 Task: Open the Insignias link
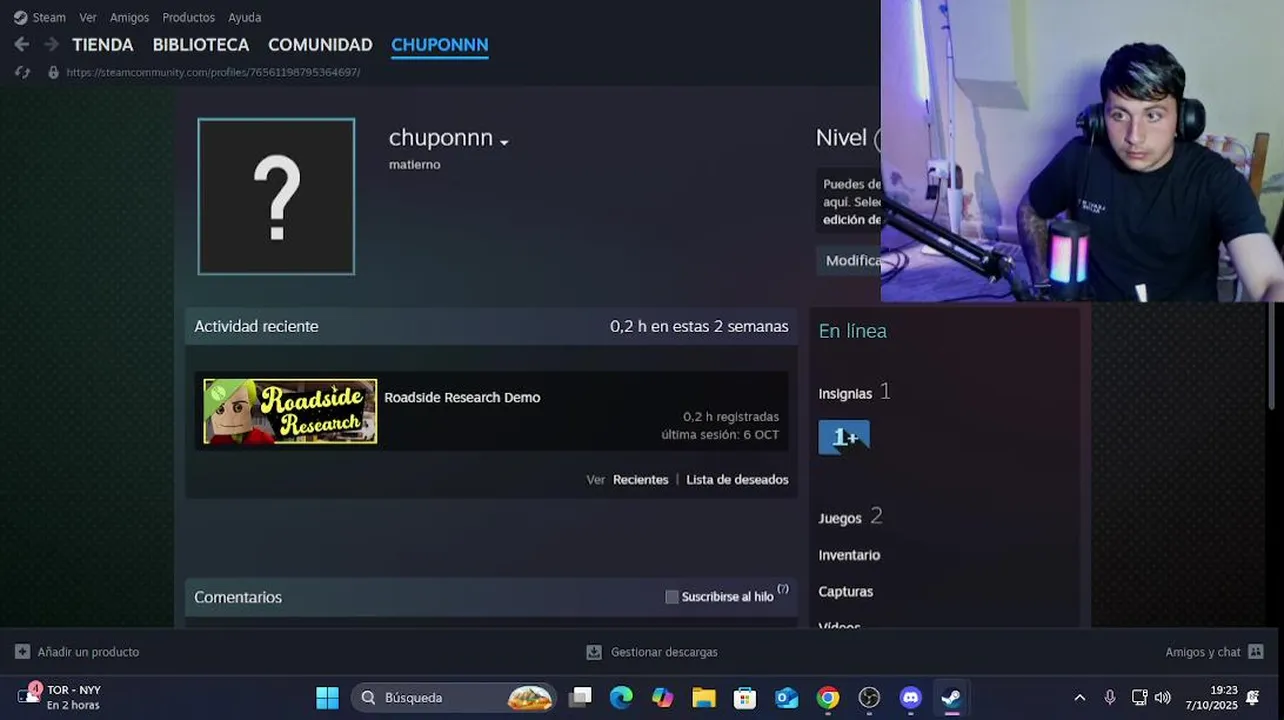coord(845,394)
